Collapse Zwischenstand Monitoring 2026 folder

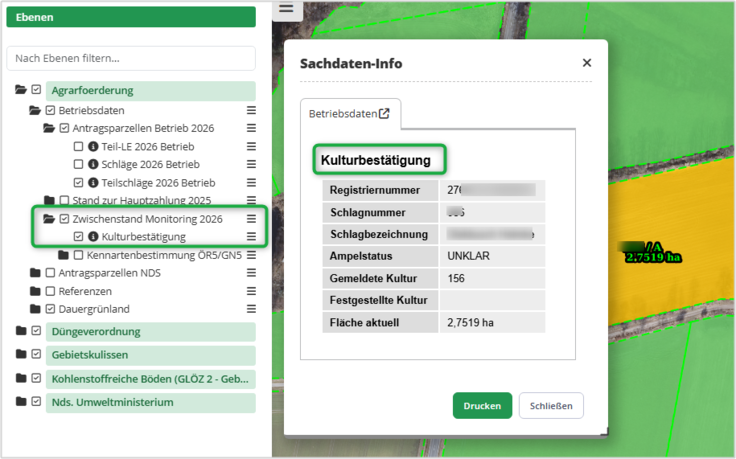tap(49, 219)
